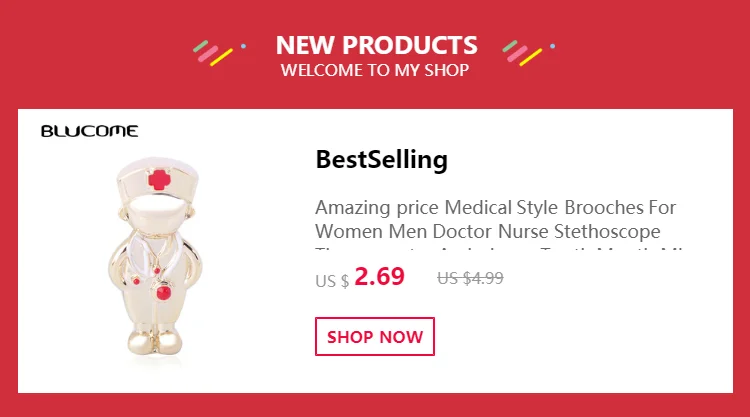
Task: Click the blue dot right of NEW PRODUCTS
Action: [x=553, y=46]
